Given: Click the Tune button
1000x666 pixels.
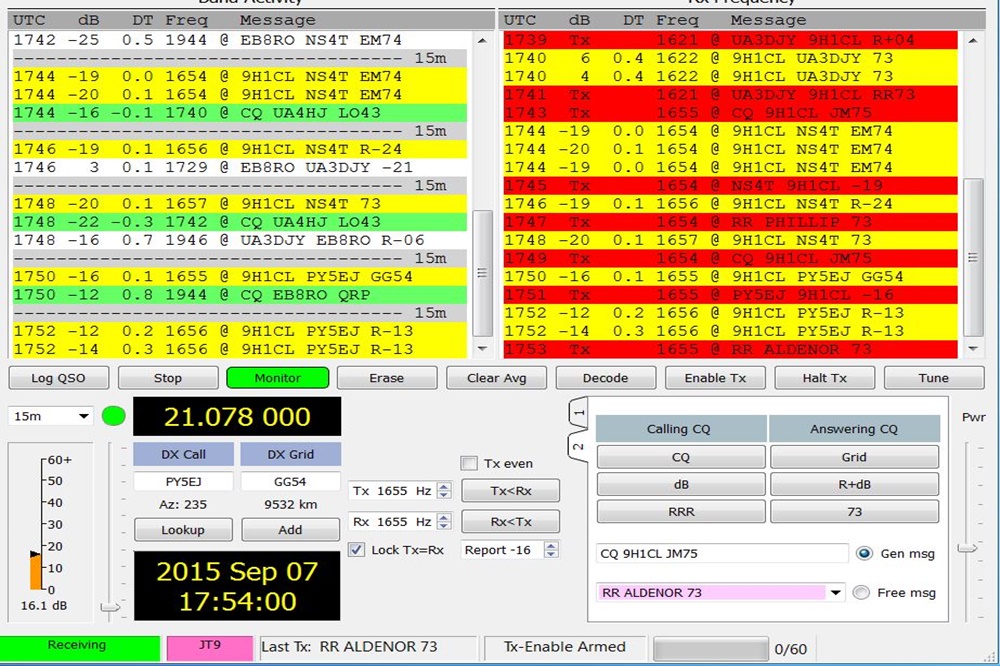Looking at the screenshot, I should click(x=933, y=378).
